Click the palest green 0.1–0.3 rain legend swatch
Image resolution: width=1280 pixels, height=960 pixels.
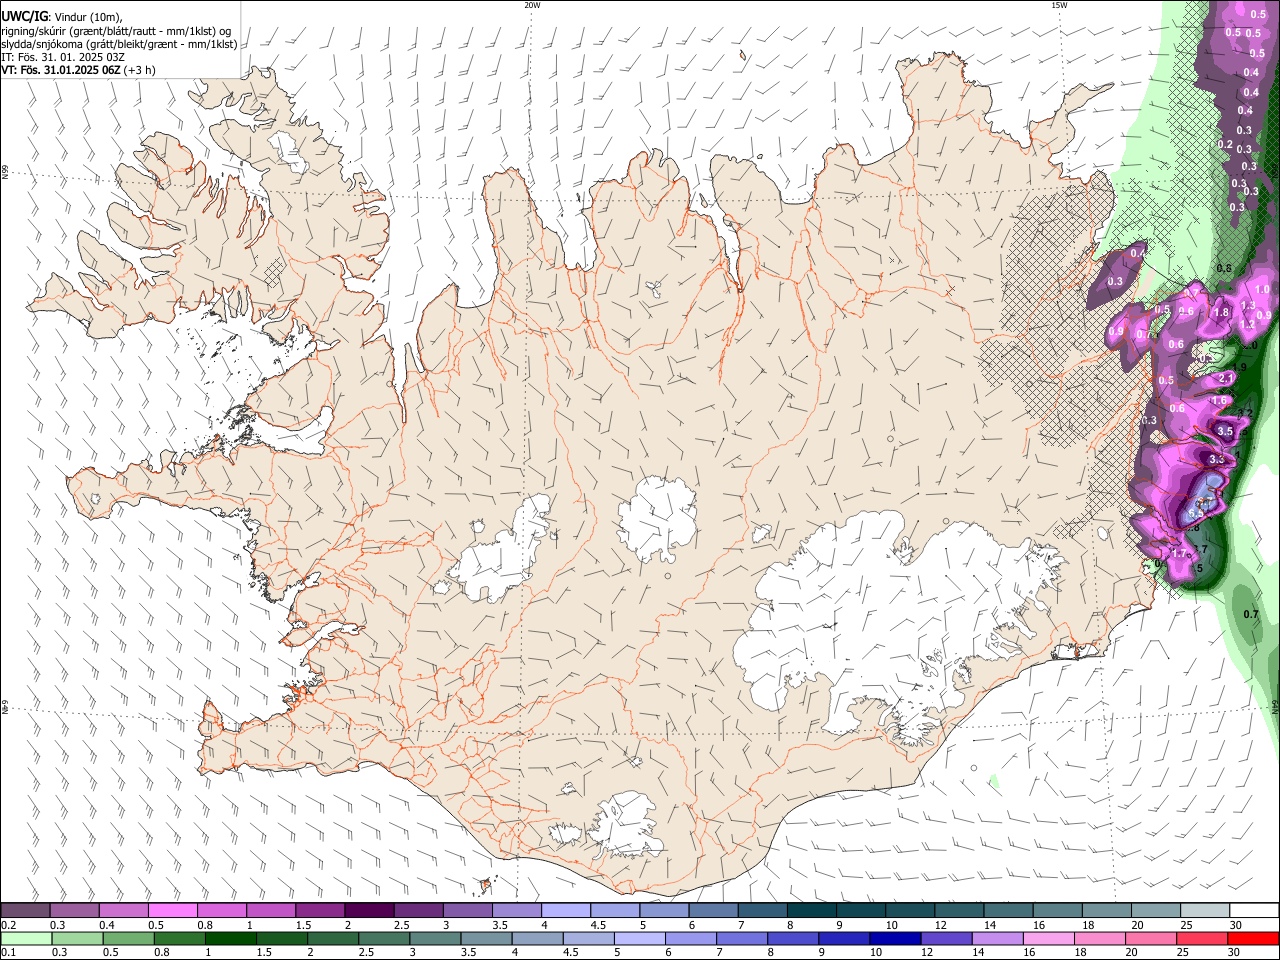coord(26,938)
